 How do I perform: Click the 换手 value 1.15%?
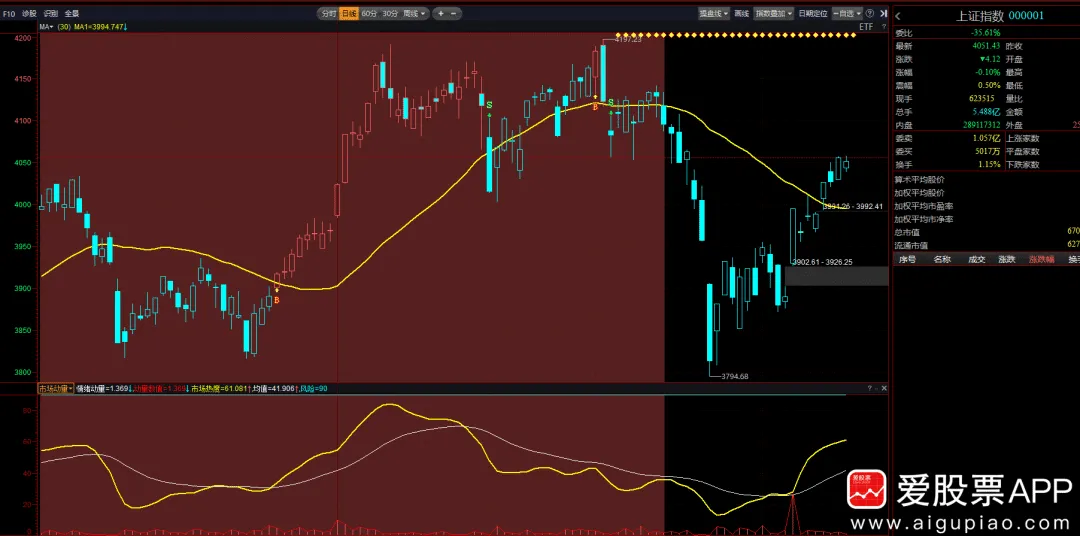point(989,164)
